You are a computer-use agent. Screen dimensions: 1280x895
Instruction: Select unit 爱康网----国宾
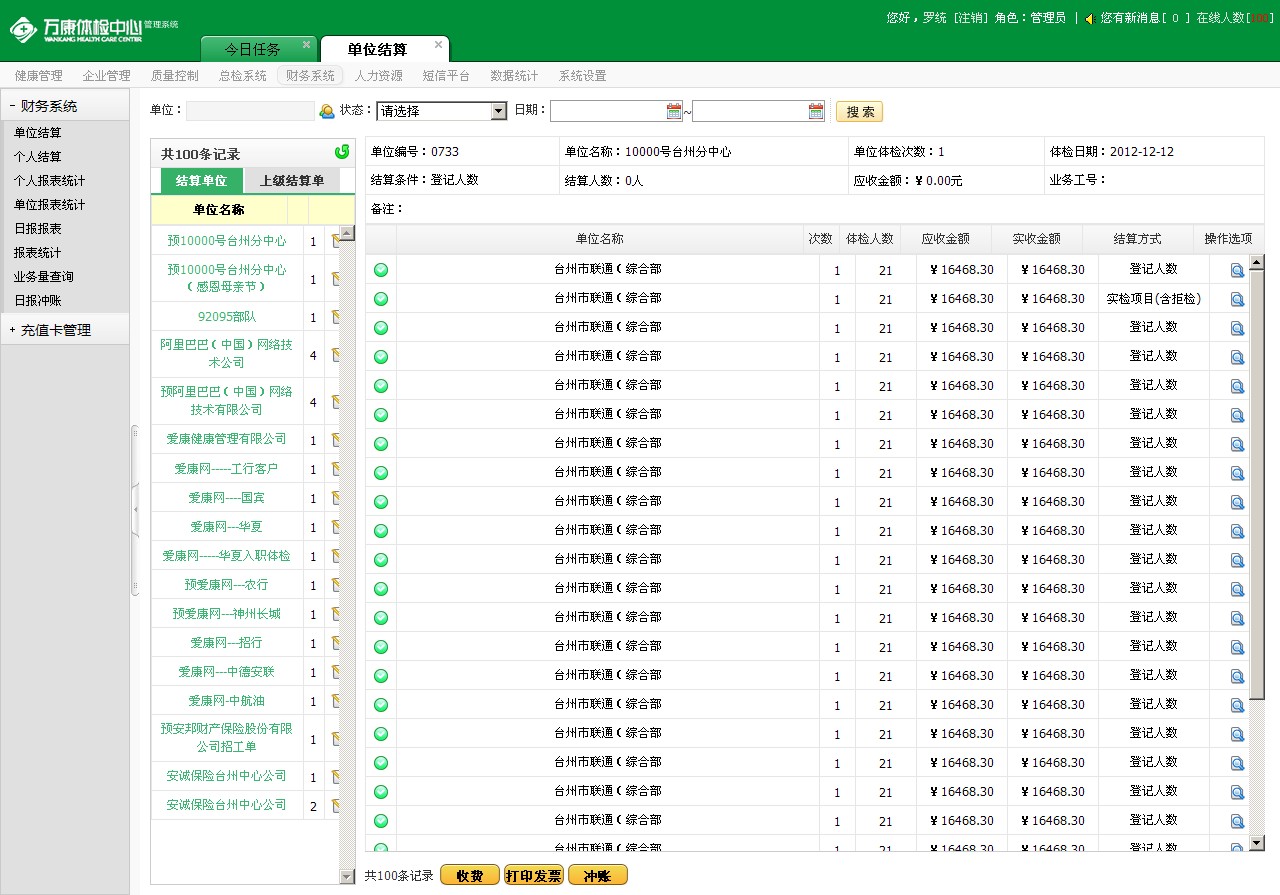[227, 498]
